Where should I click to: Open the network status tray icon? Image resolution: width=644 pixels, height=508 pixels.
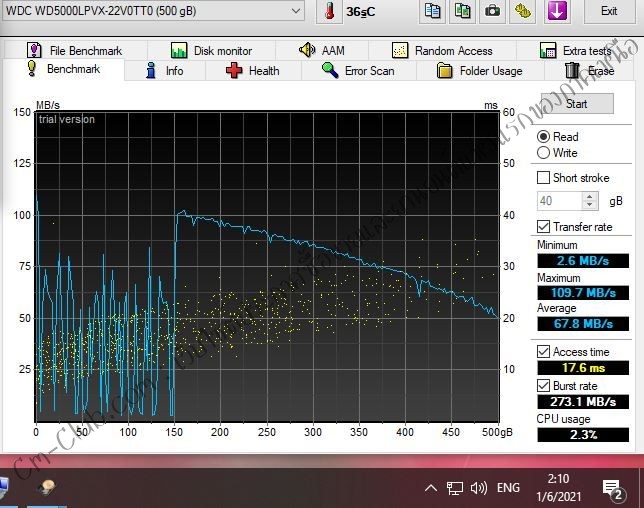(455, 488)
